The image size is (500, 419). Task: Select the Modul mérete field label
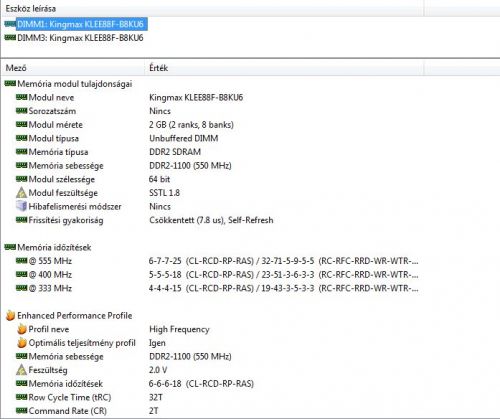[56, 125]
